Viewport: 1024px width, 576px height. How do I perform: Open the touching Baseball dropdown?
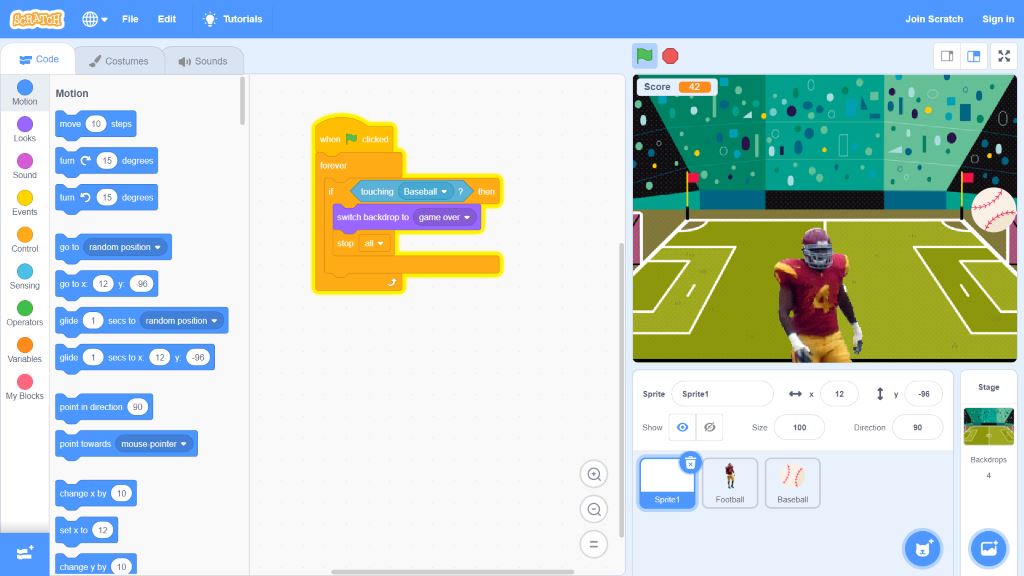[x=444, y=192]
